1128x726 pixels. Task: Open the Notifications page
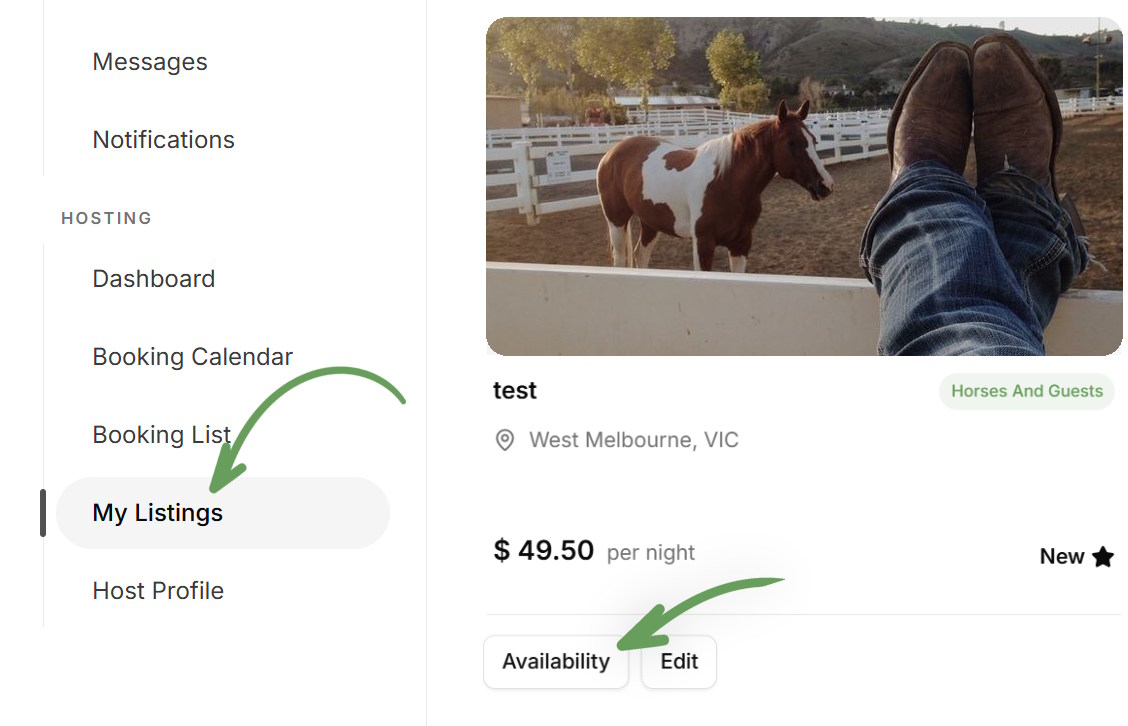click(x=163, y=140)
